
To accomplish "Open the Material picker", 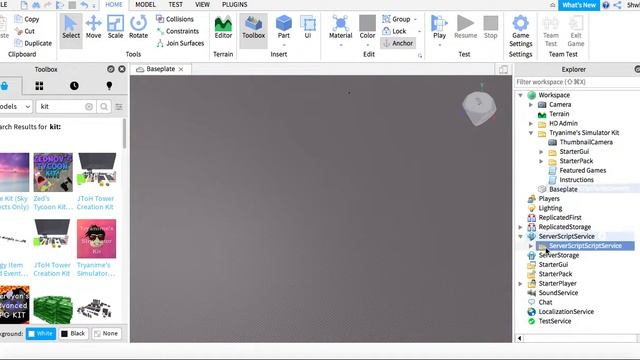I will click(340, 27).
